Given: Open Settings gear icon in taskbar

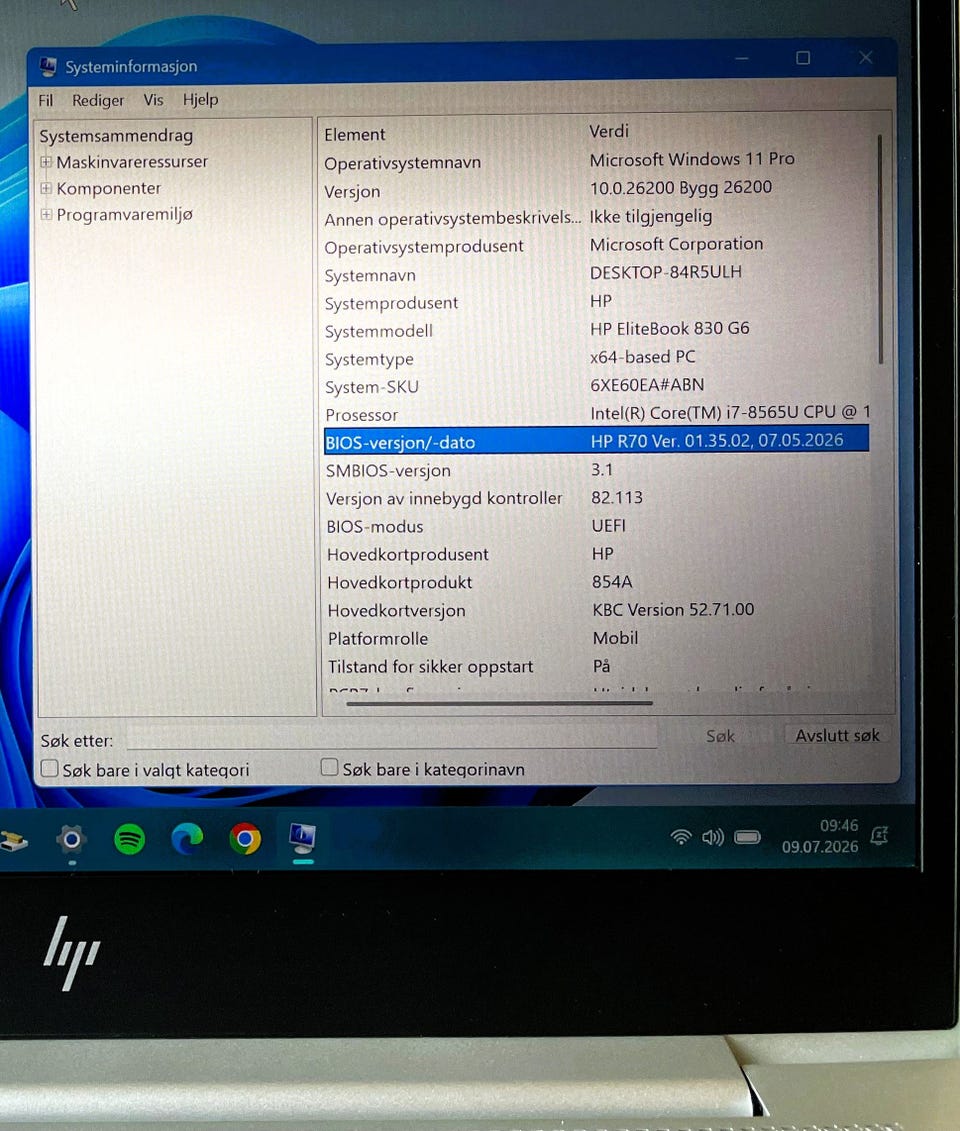Looking at the screenshot, I should pos(71,839).
